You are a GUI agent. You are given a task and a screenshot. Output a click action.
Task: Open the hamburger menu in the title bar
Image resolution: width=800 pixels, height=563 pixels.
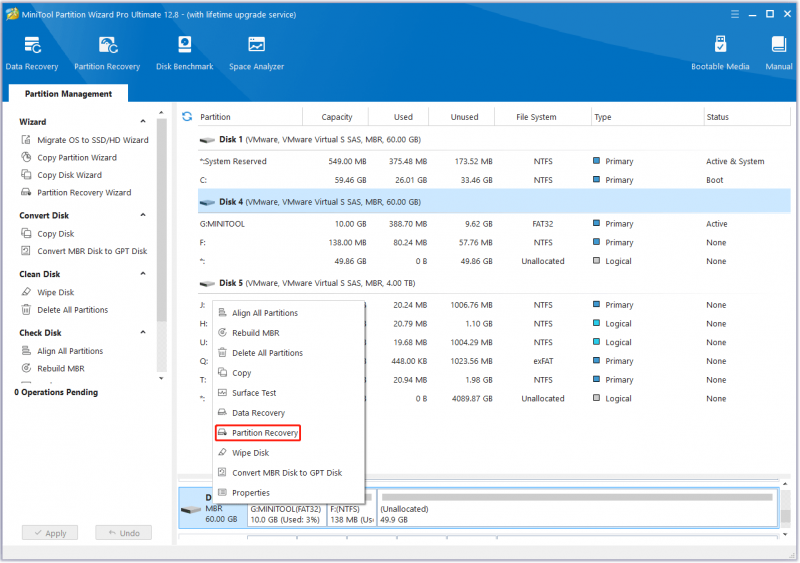(x=735, y=14)
